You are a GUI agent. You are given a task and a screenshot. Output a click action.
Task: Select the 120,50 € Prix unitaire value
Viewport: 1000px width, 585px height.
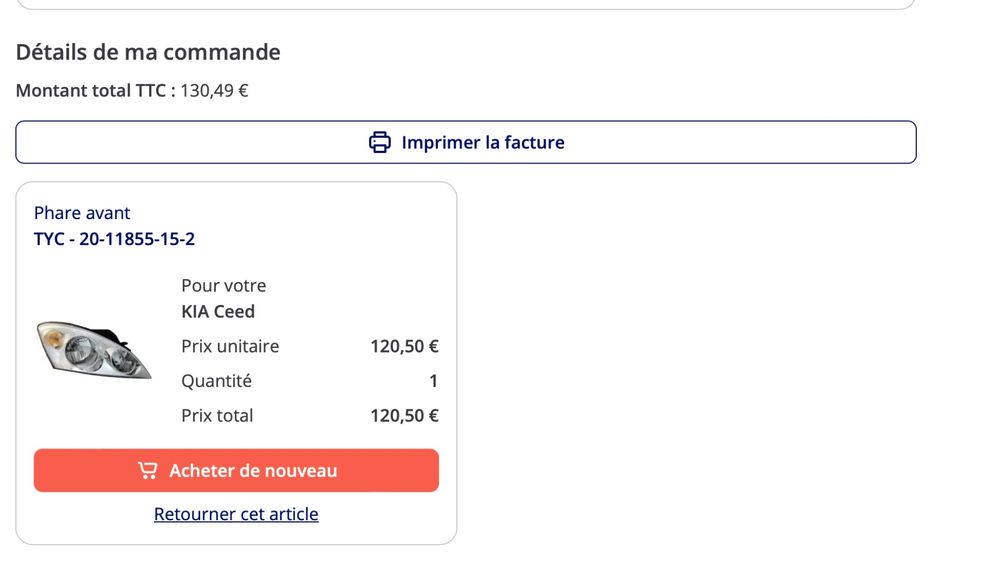(404, 346)
